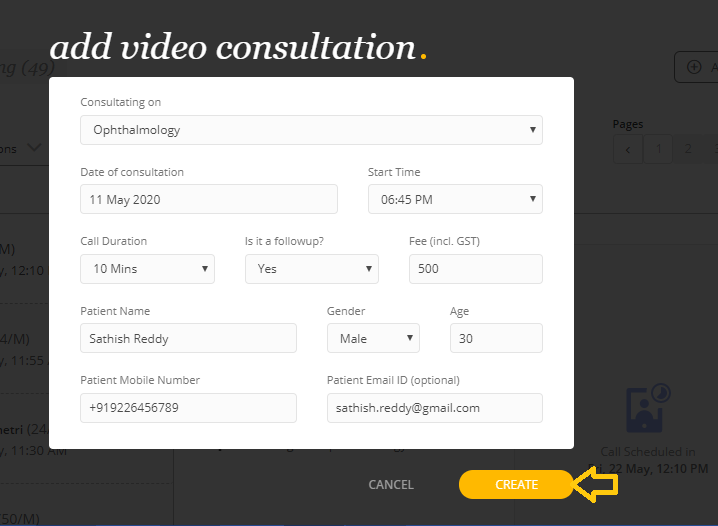This screenshot has width=718, height=526.
Task: Go to page 2 in pagination
Action: click(x=687, y=150)
